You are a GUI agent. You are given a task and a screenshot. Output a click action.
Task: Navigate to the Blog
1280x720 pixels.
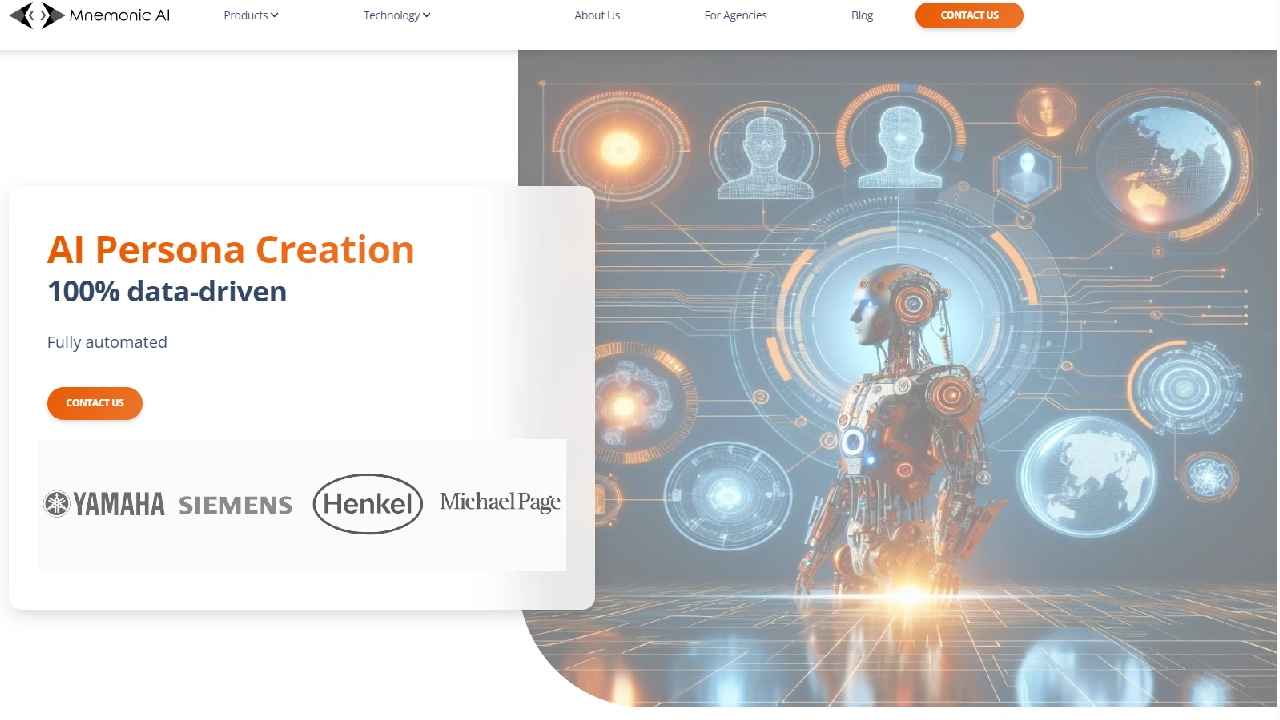tap(861, 15)
